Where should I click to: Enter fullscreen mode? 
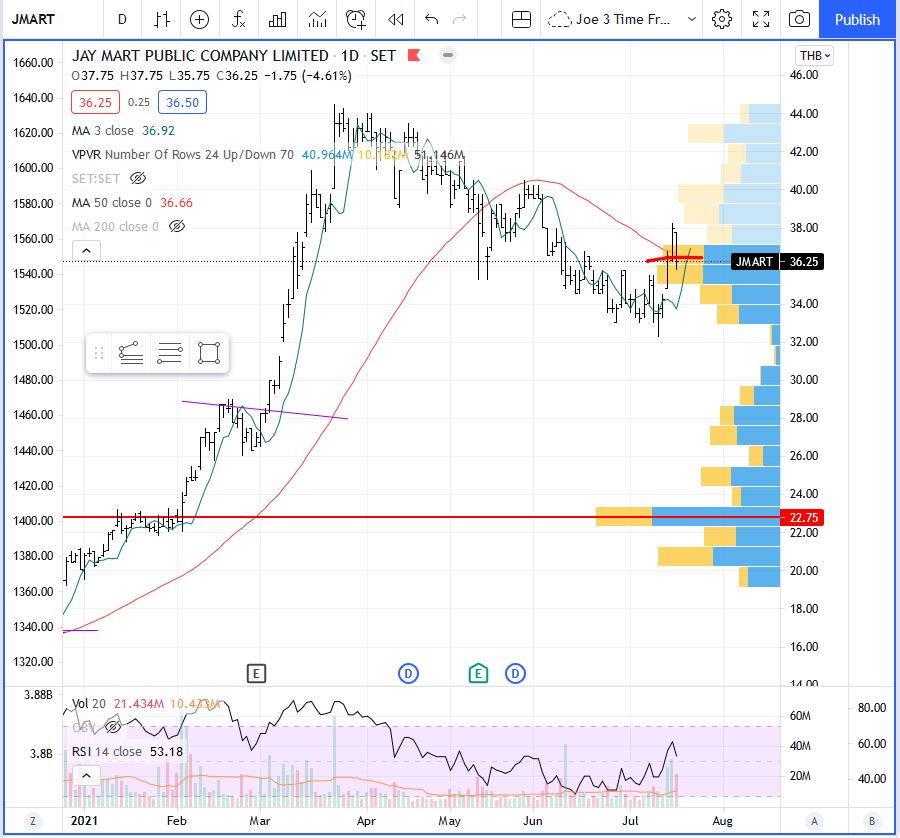[761, 20]
